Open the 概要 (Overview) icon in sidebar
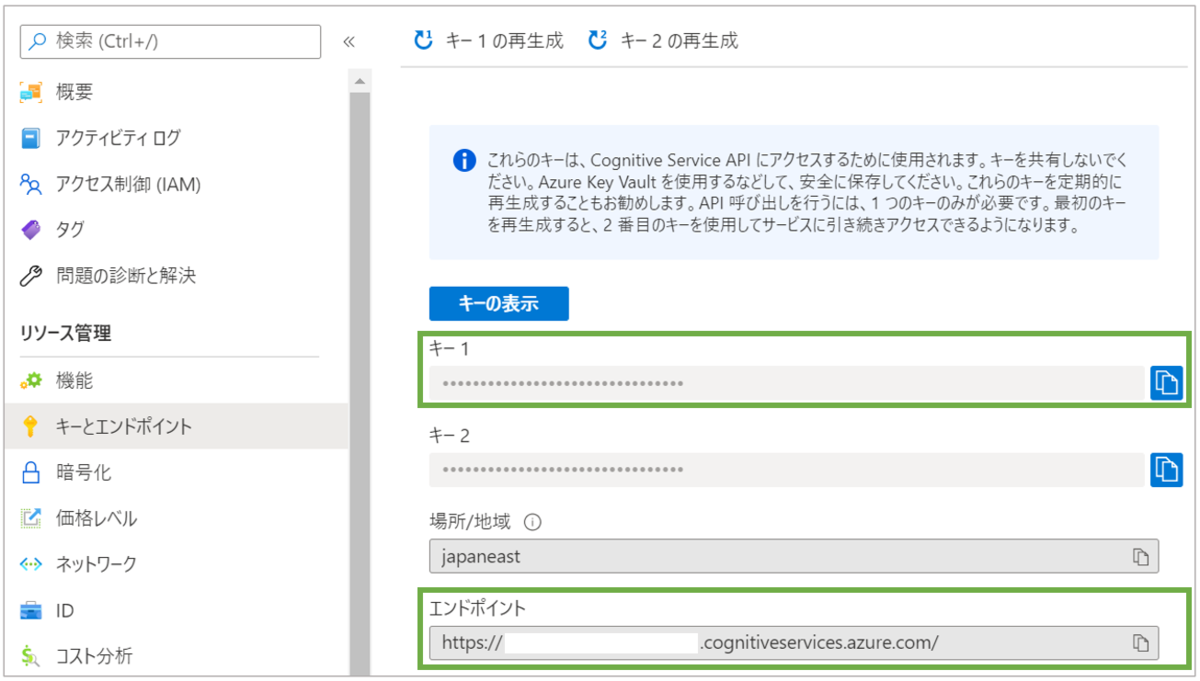The width and height of the screenshot is (1200, 681). coord(31,92)
